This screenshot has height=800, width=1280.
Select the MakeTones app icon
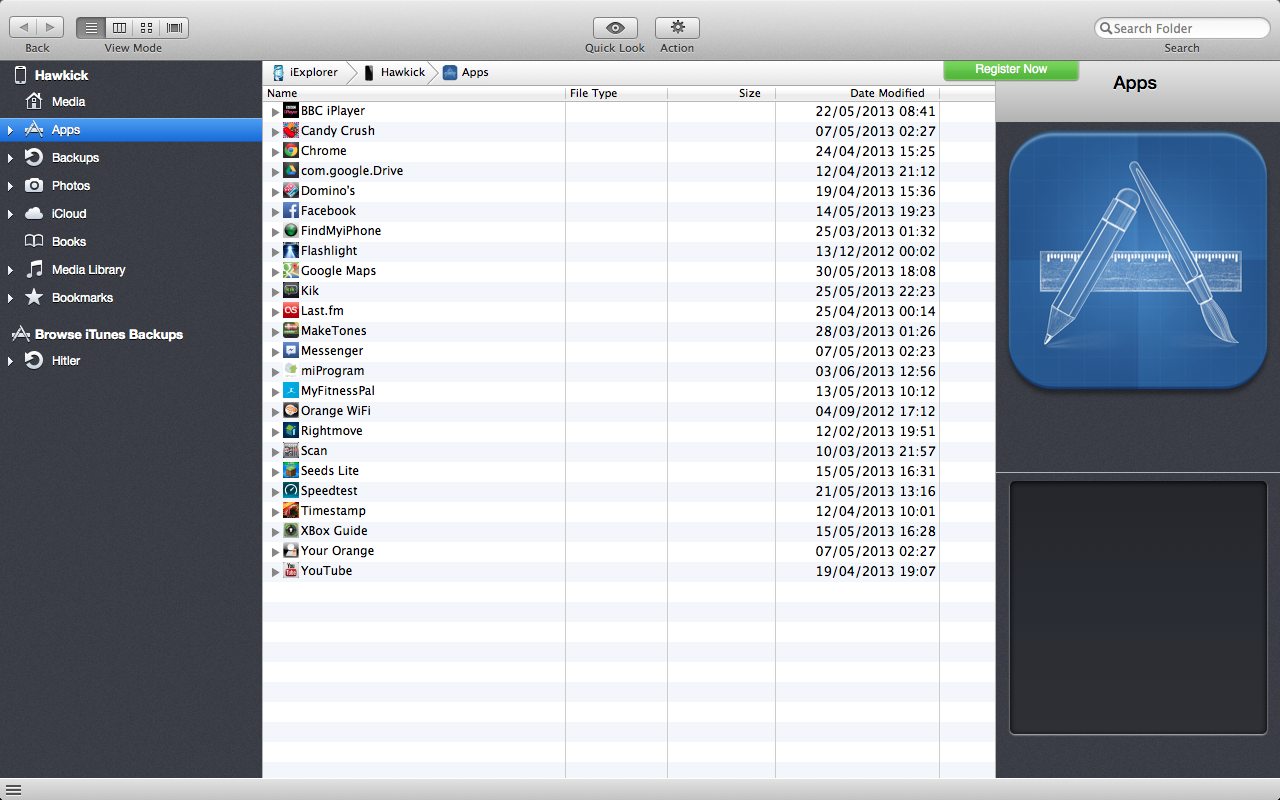pyautogui.click(x=291, y=331)
